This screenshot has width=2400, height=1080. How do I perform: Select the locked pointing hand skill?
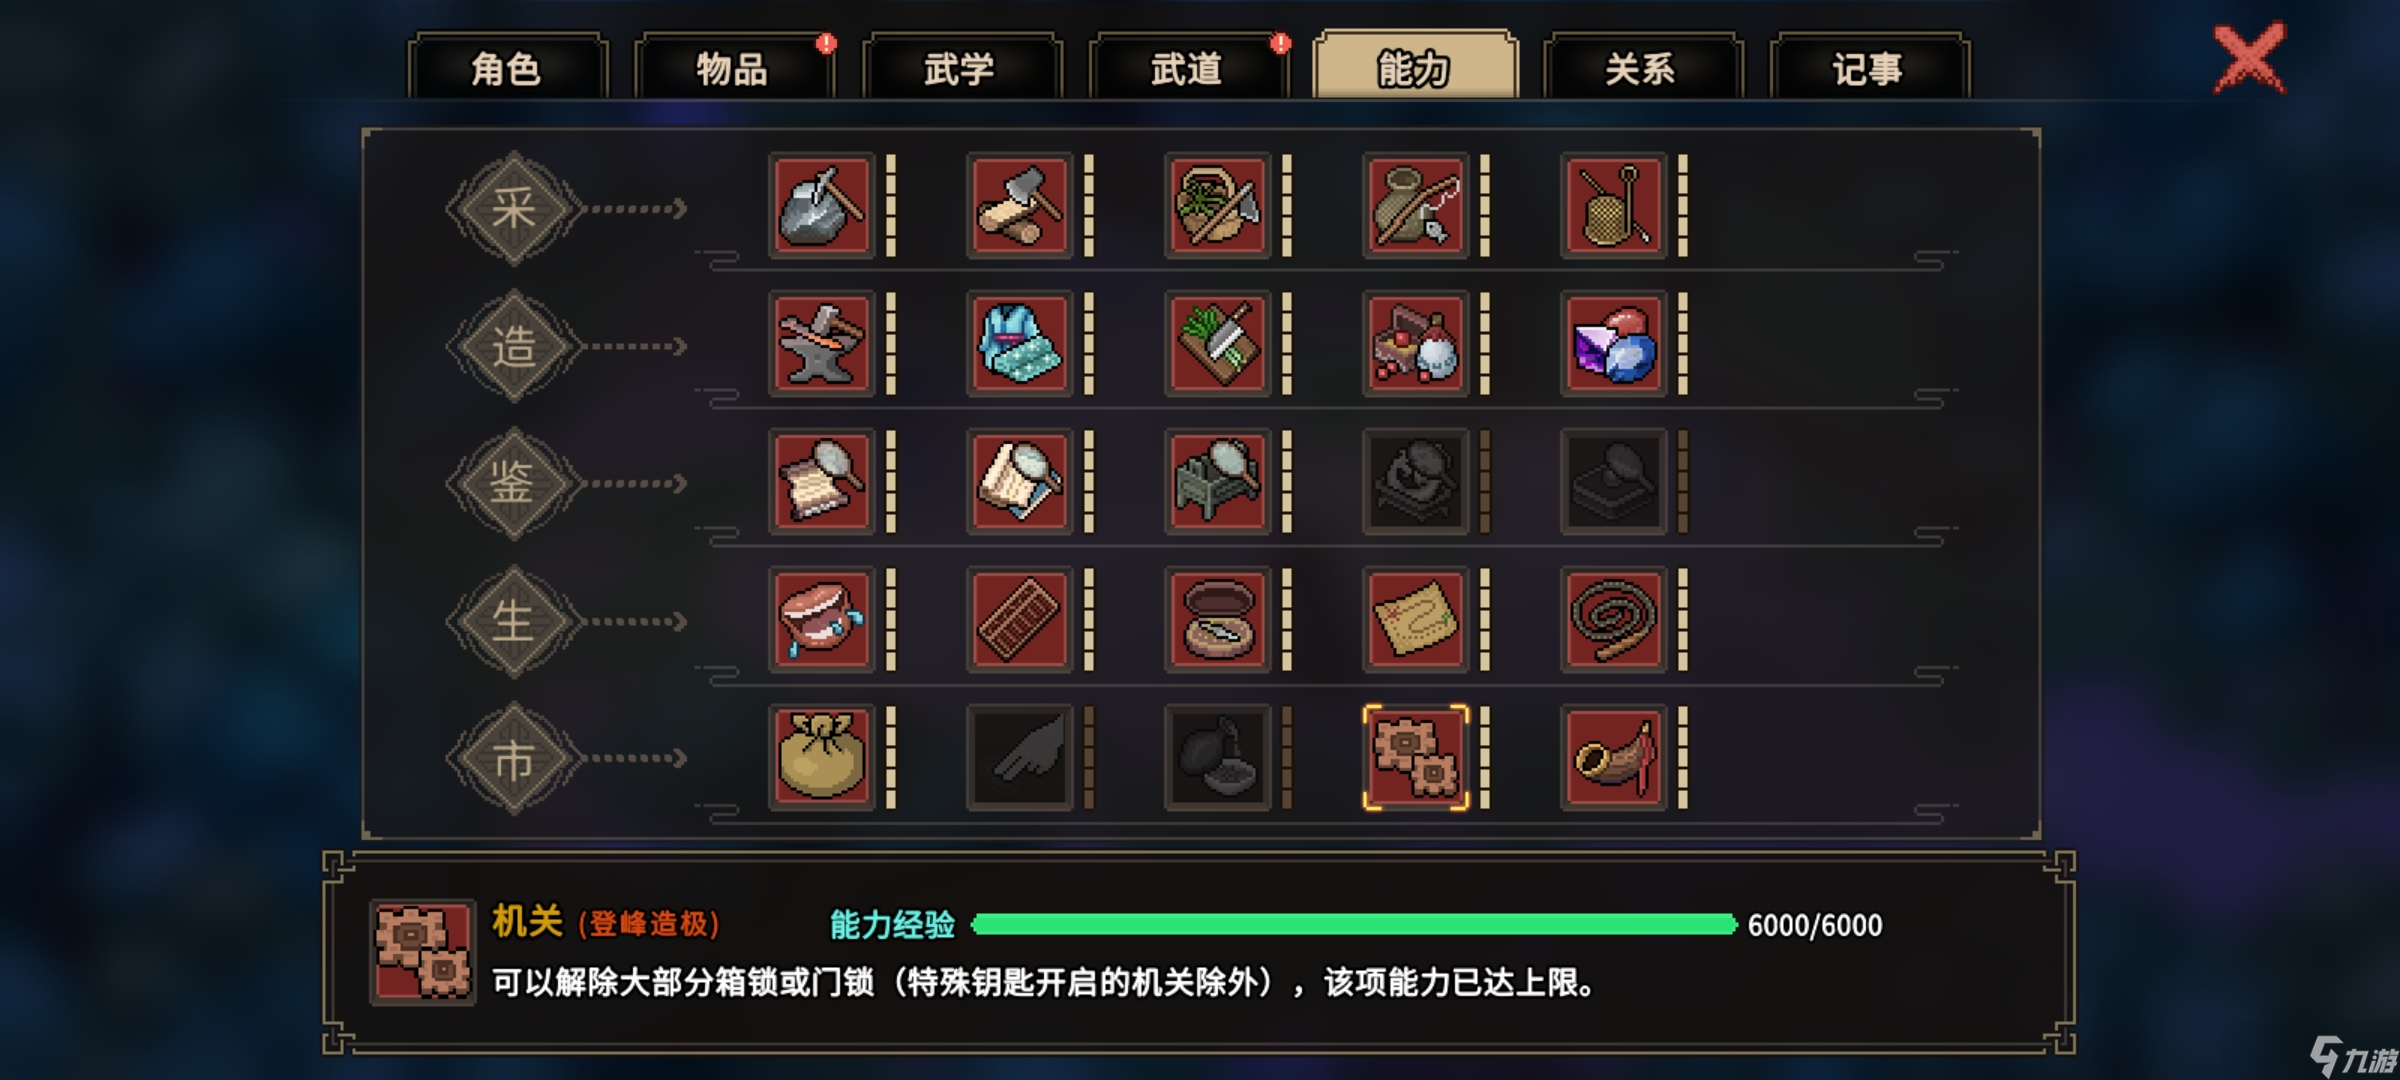[x=1019, y=757]
